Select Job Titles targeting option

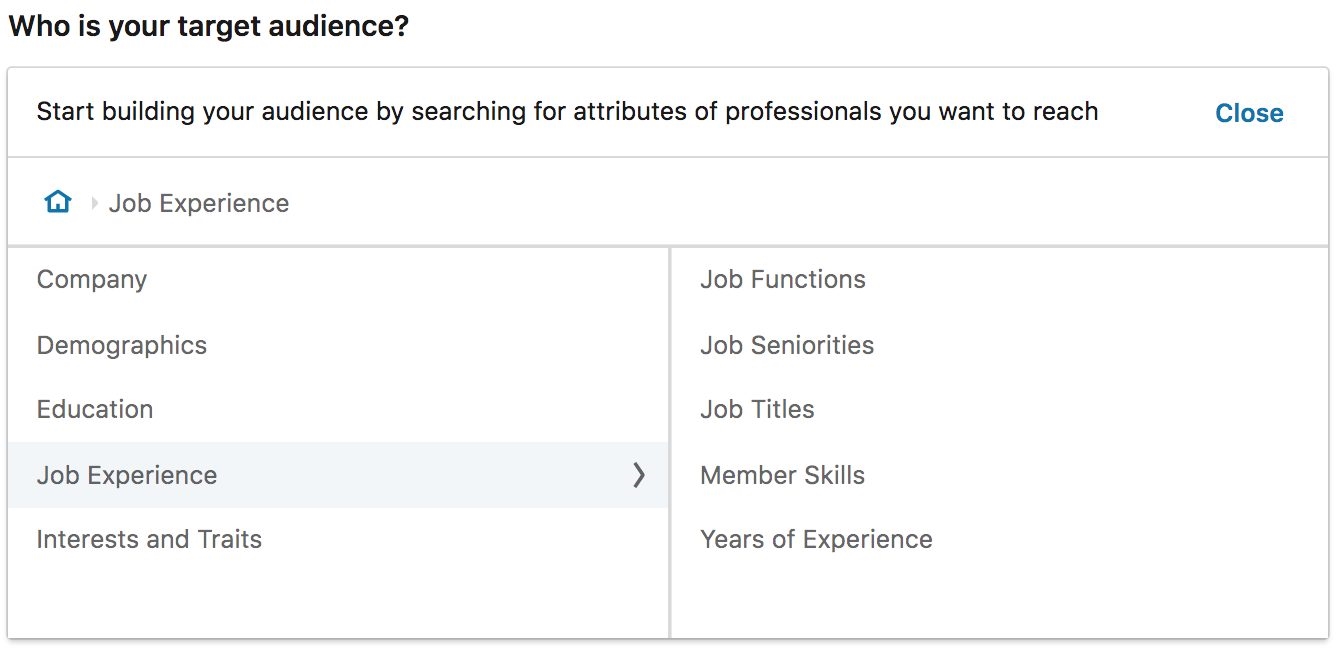757,409
